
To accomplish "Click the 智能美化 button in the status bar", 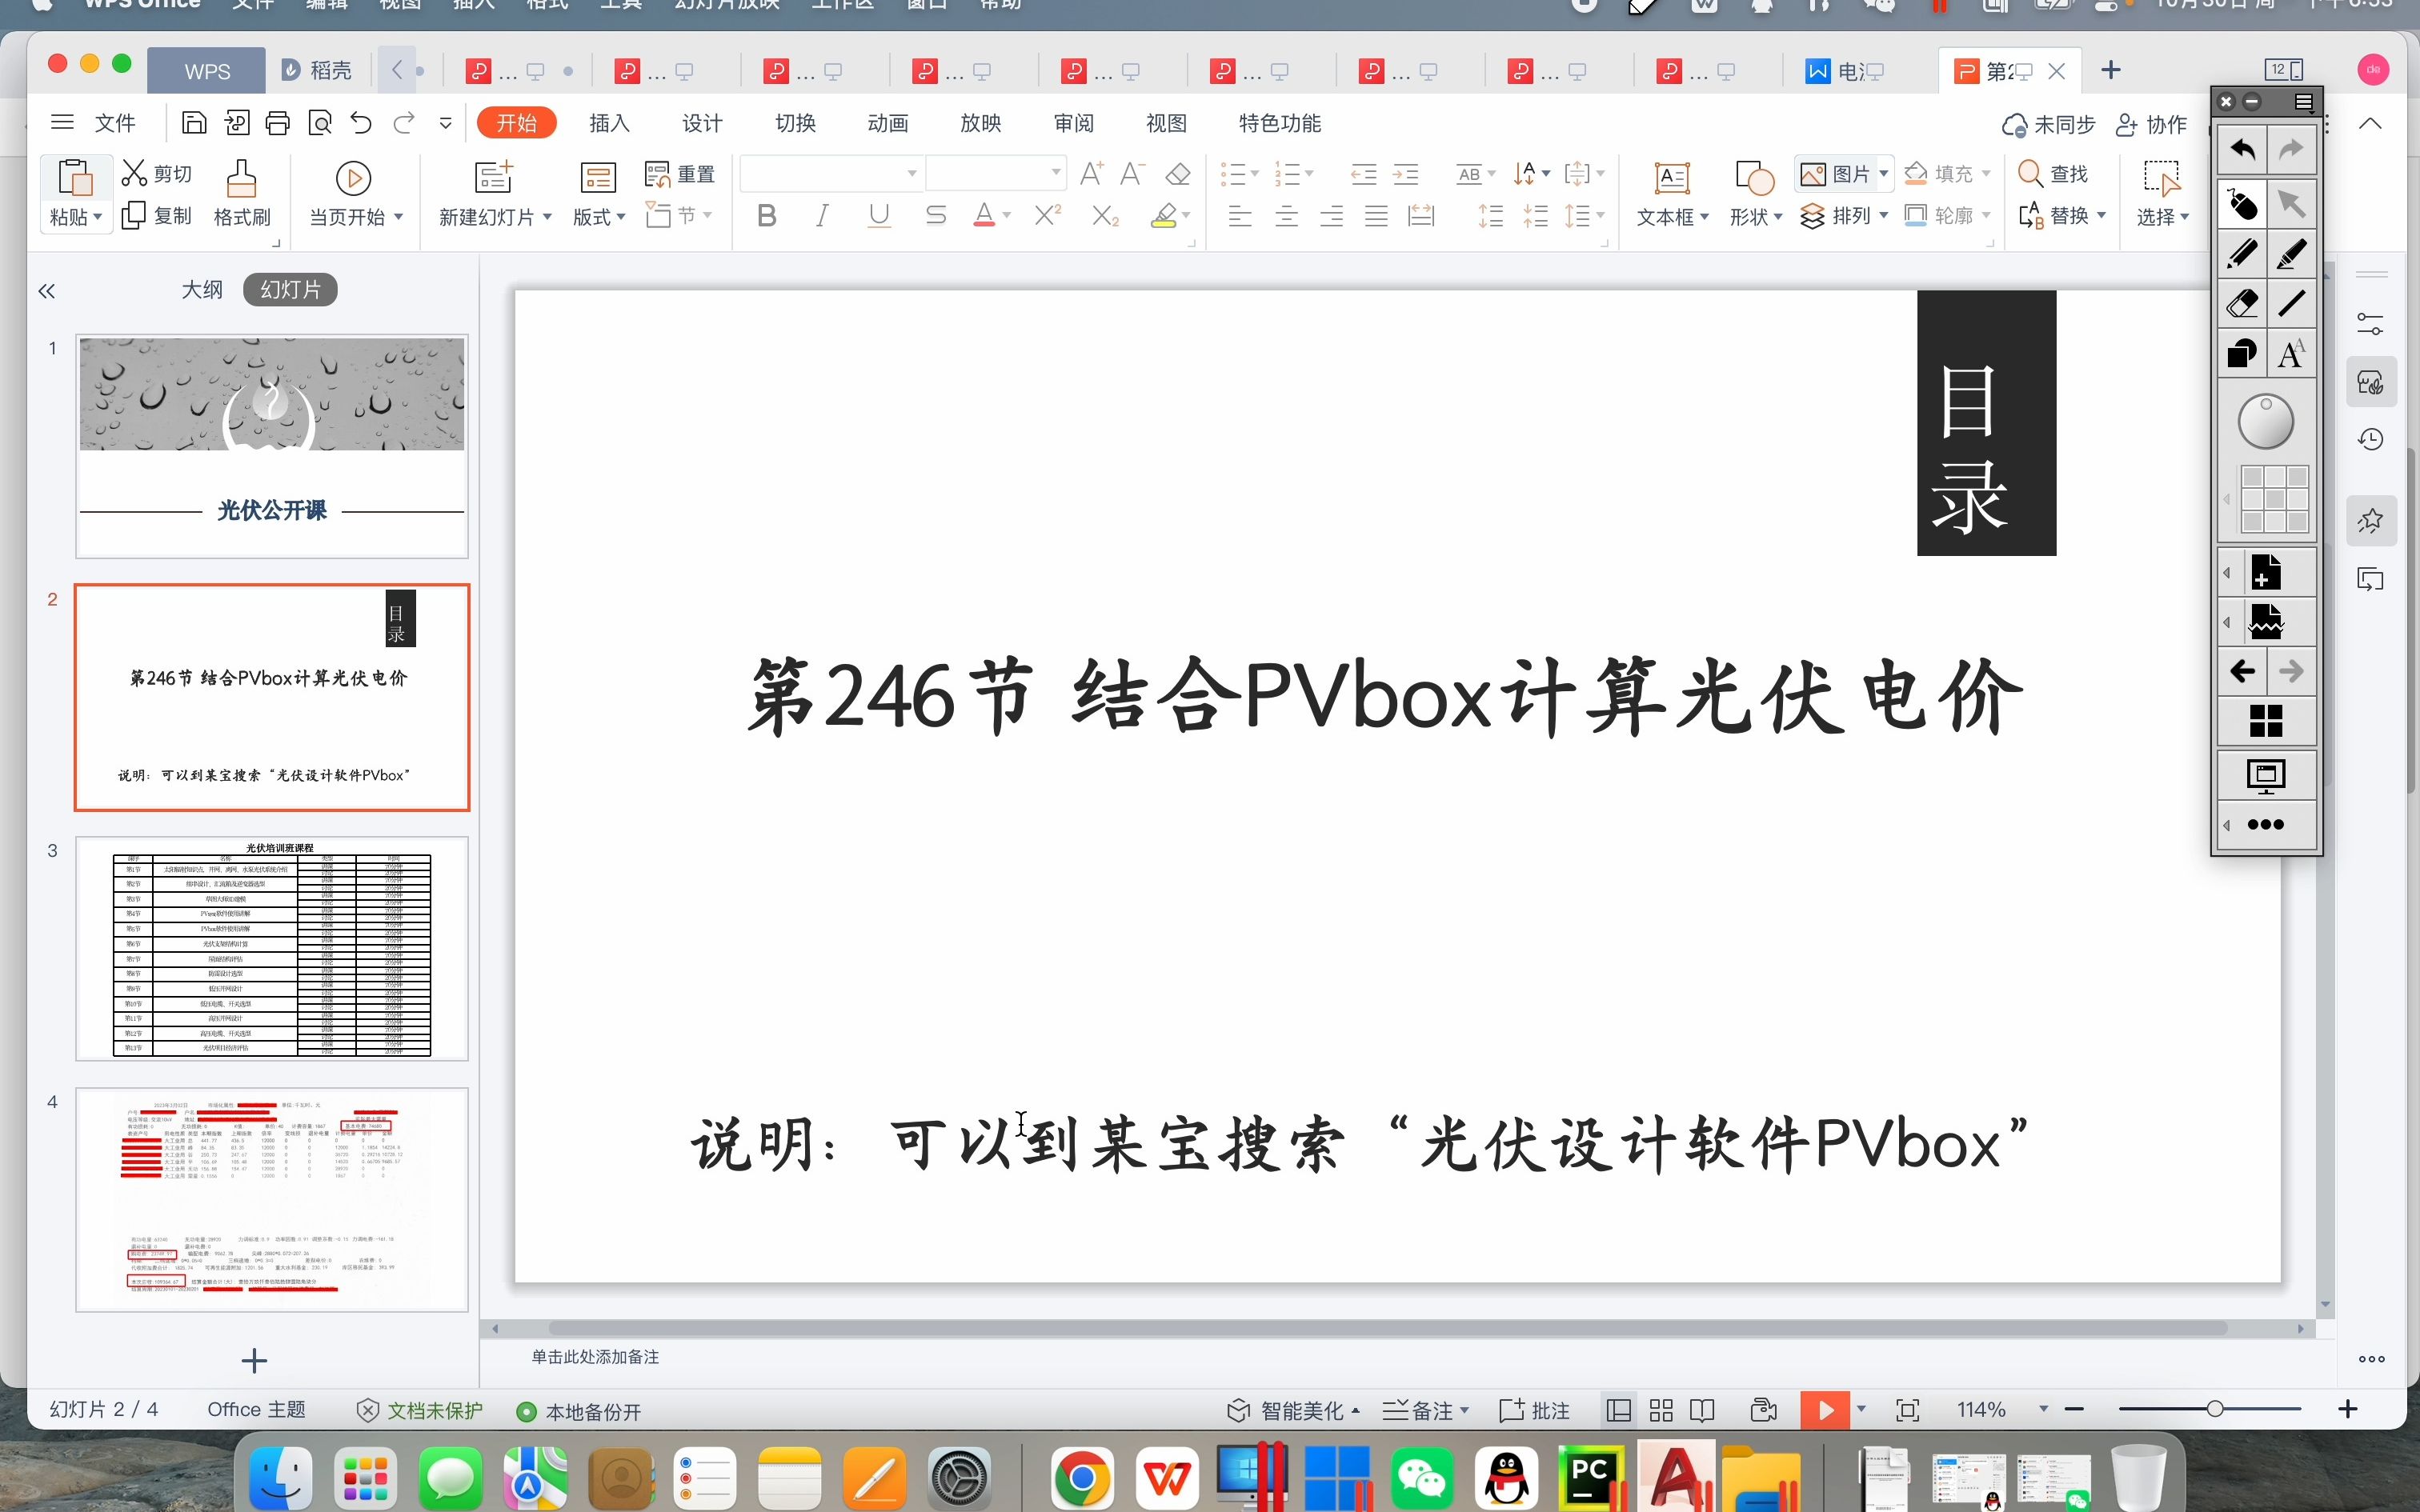I will [1293, 1409].
